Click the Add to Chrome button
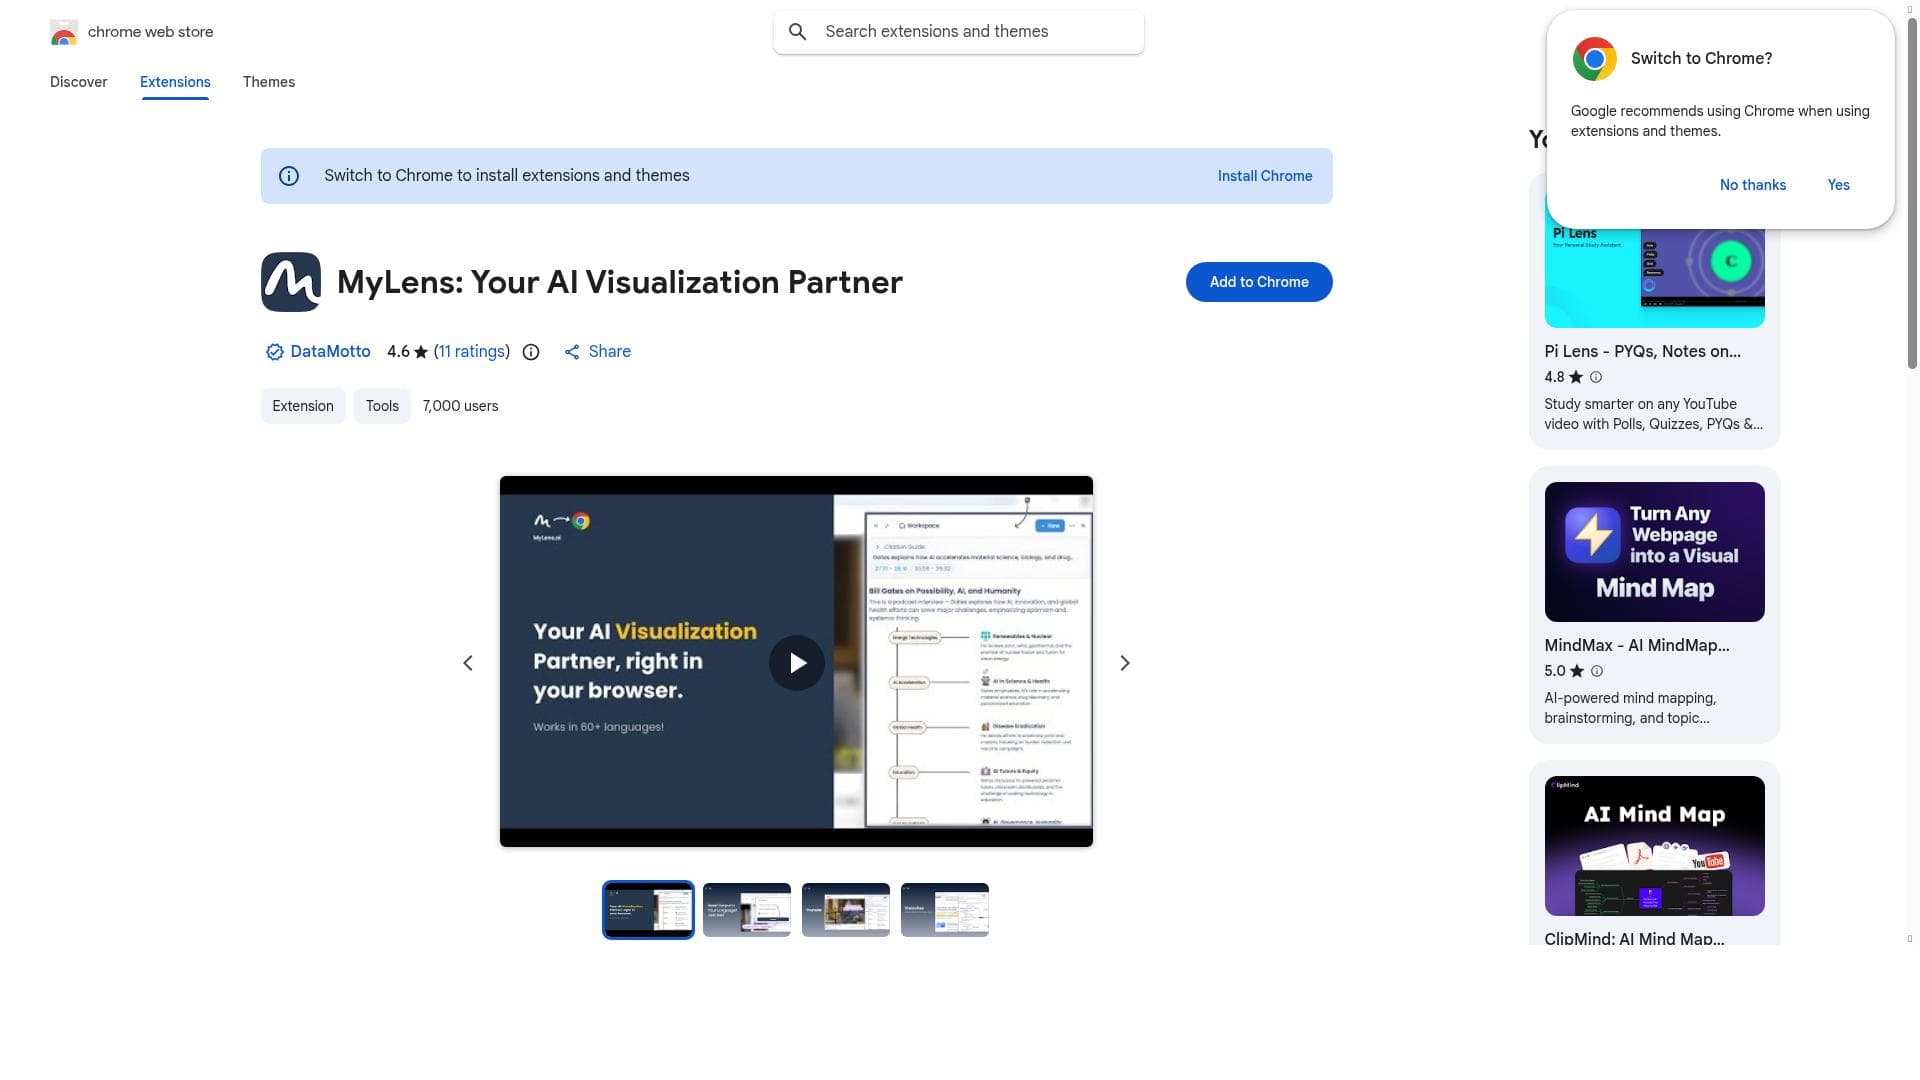Screen dimensions: 1920x1080 click(1258, 282)
